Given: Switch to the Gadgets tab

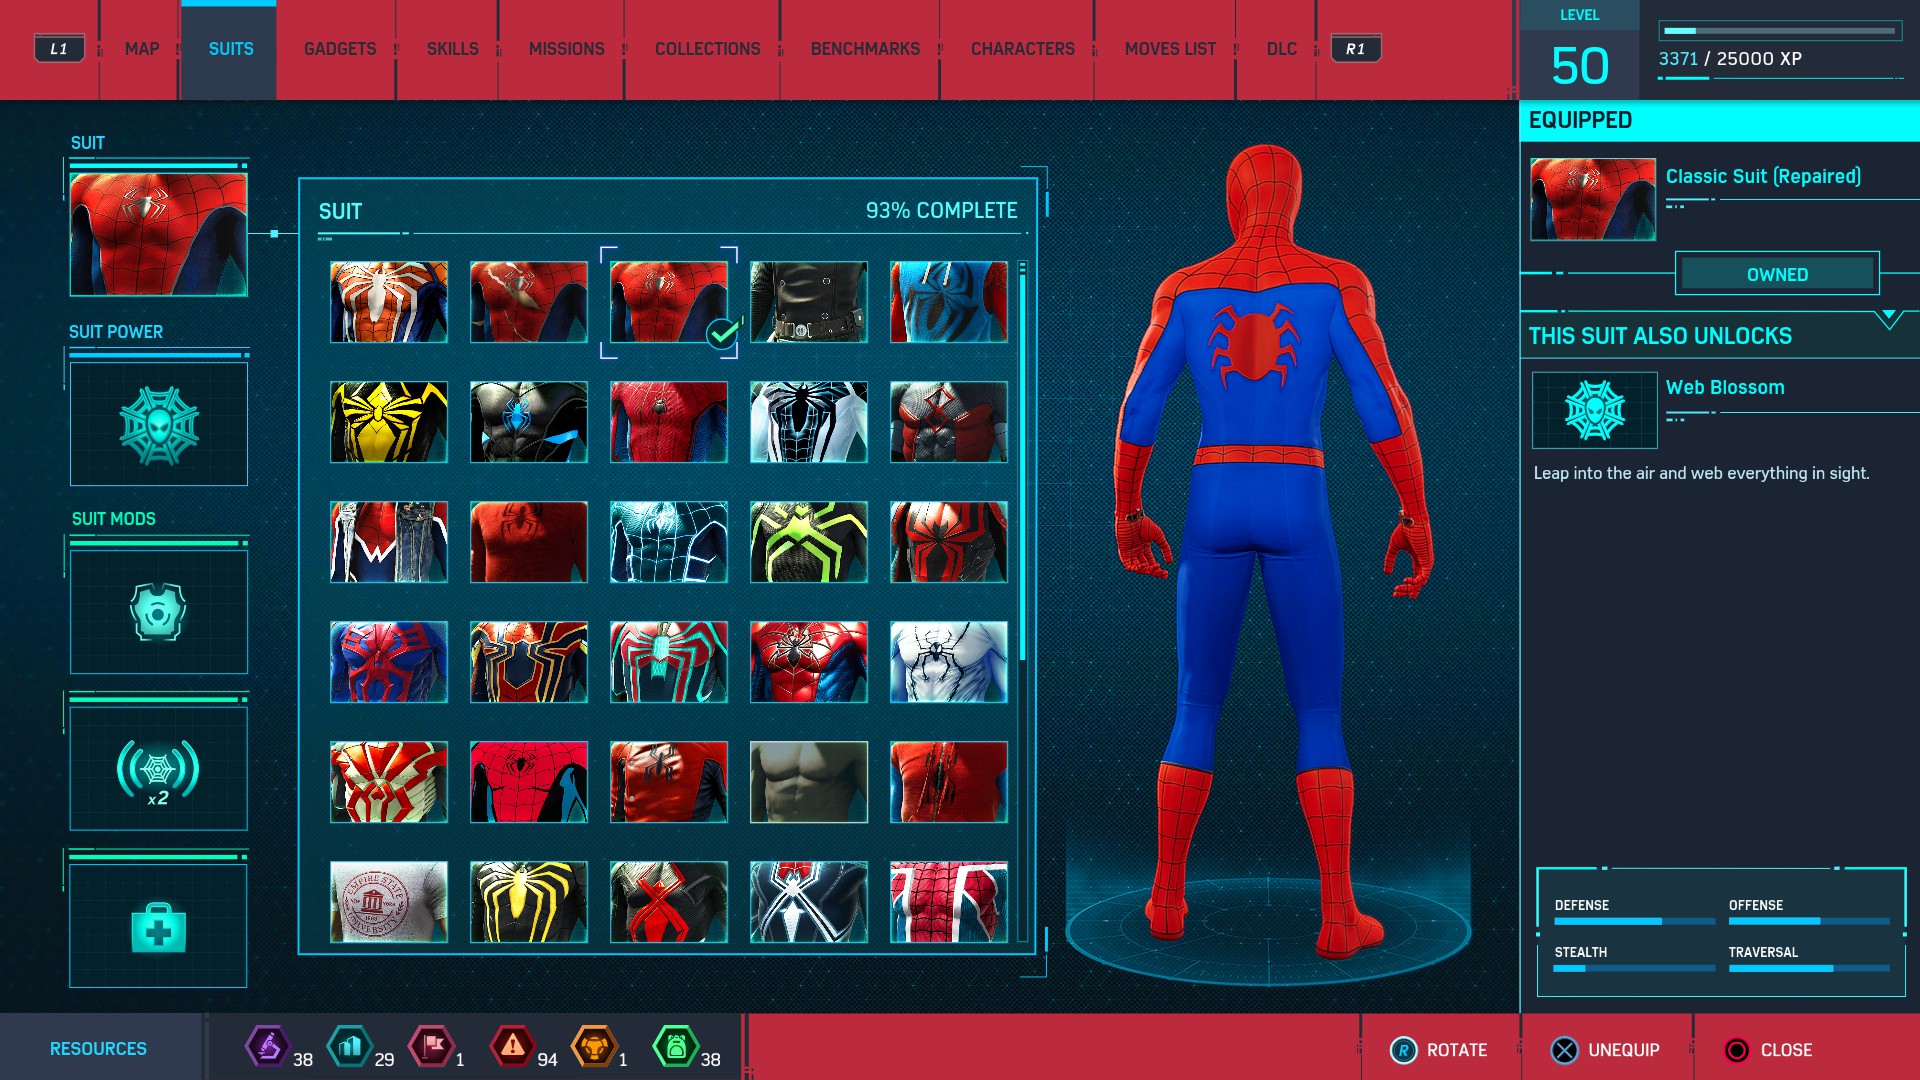Looking at the screenshot, I should coord(340,49).
